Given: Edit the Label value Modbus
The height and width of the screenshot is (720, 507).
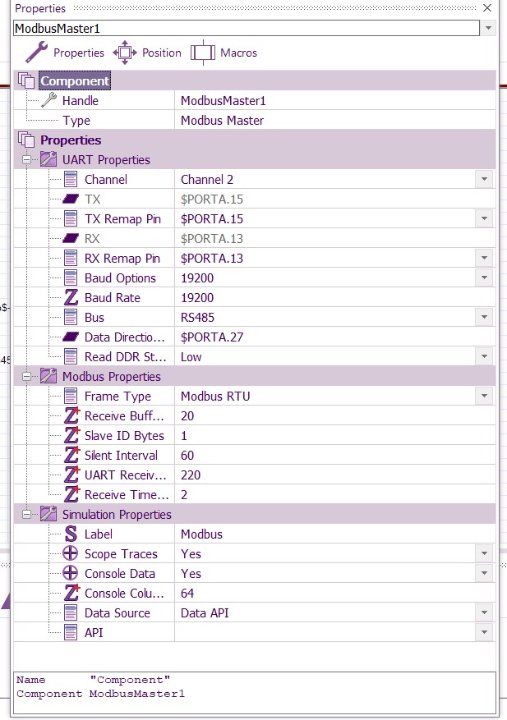Looking at the screenshot, I should coord(335,534).
